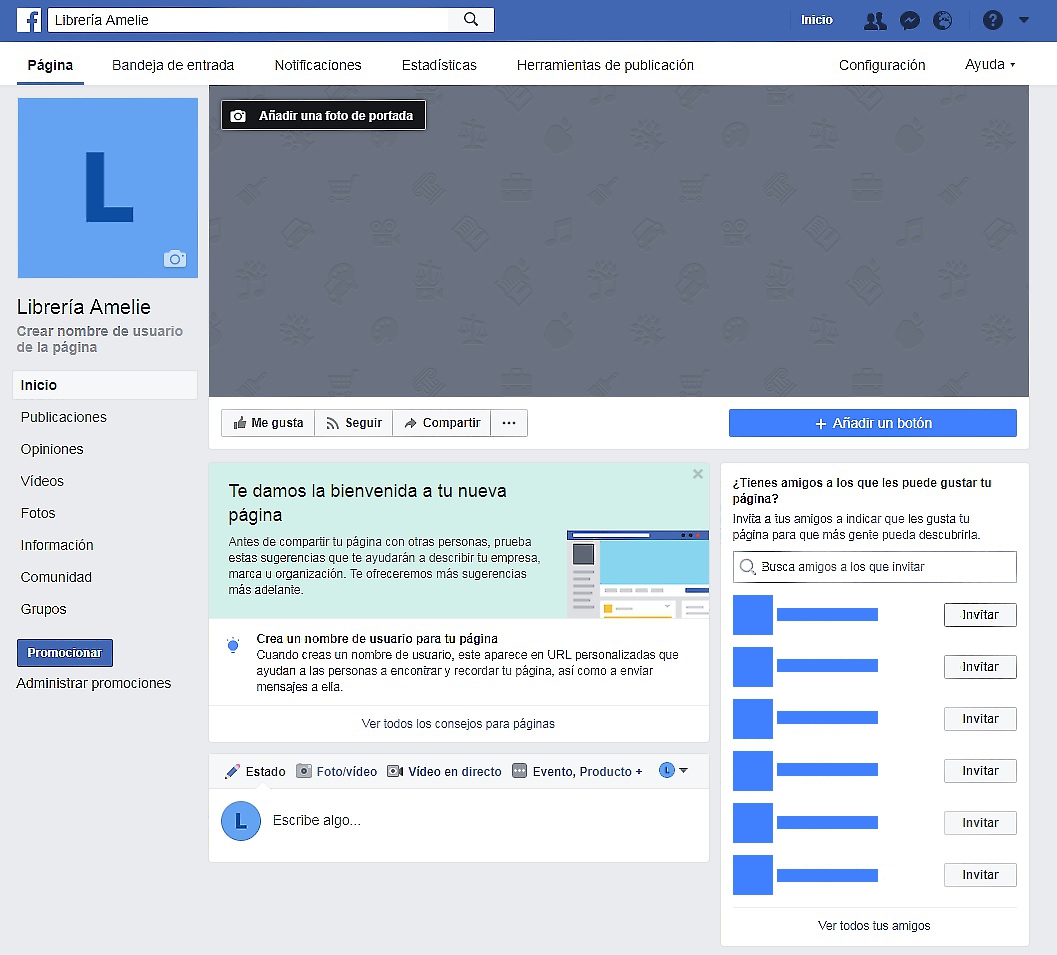Select Foto/vídeo post option

[x=337, y=771]
